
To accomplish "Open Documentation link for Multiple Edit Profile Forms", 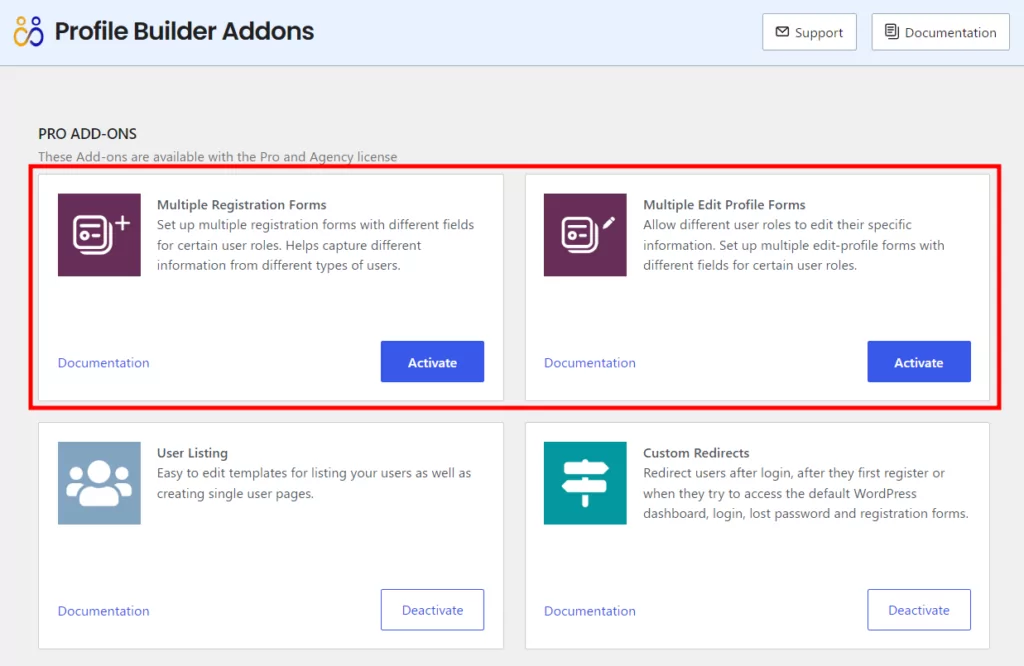I will (590, 362).
